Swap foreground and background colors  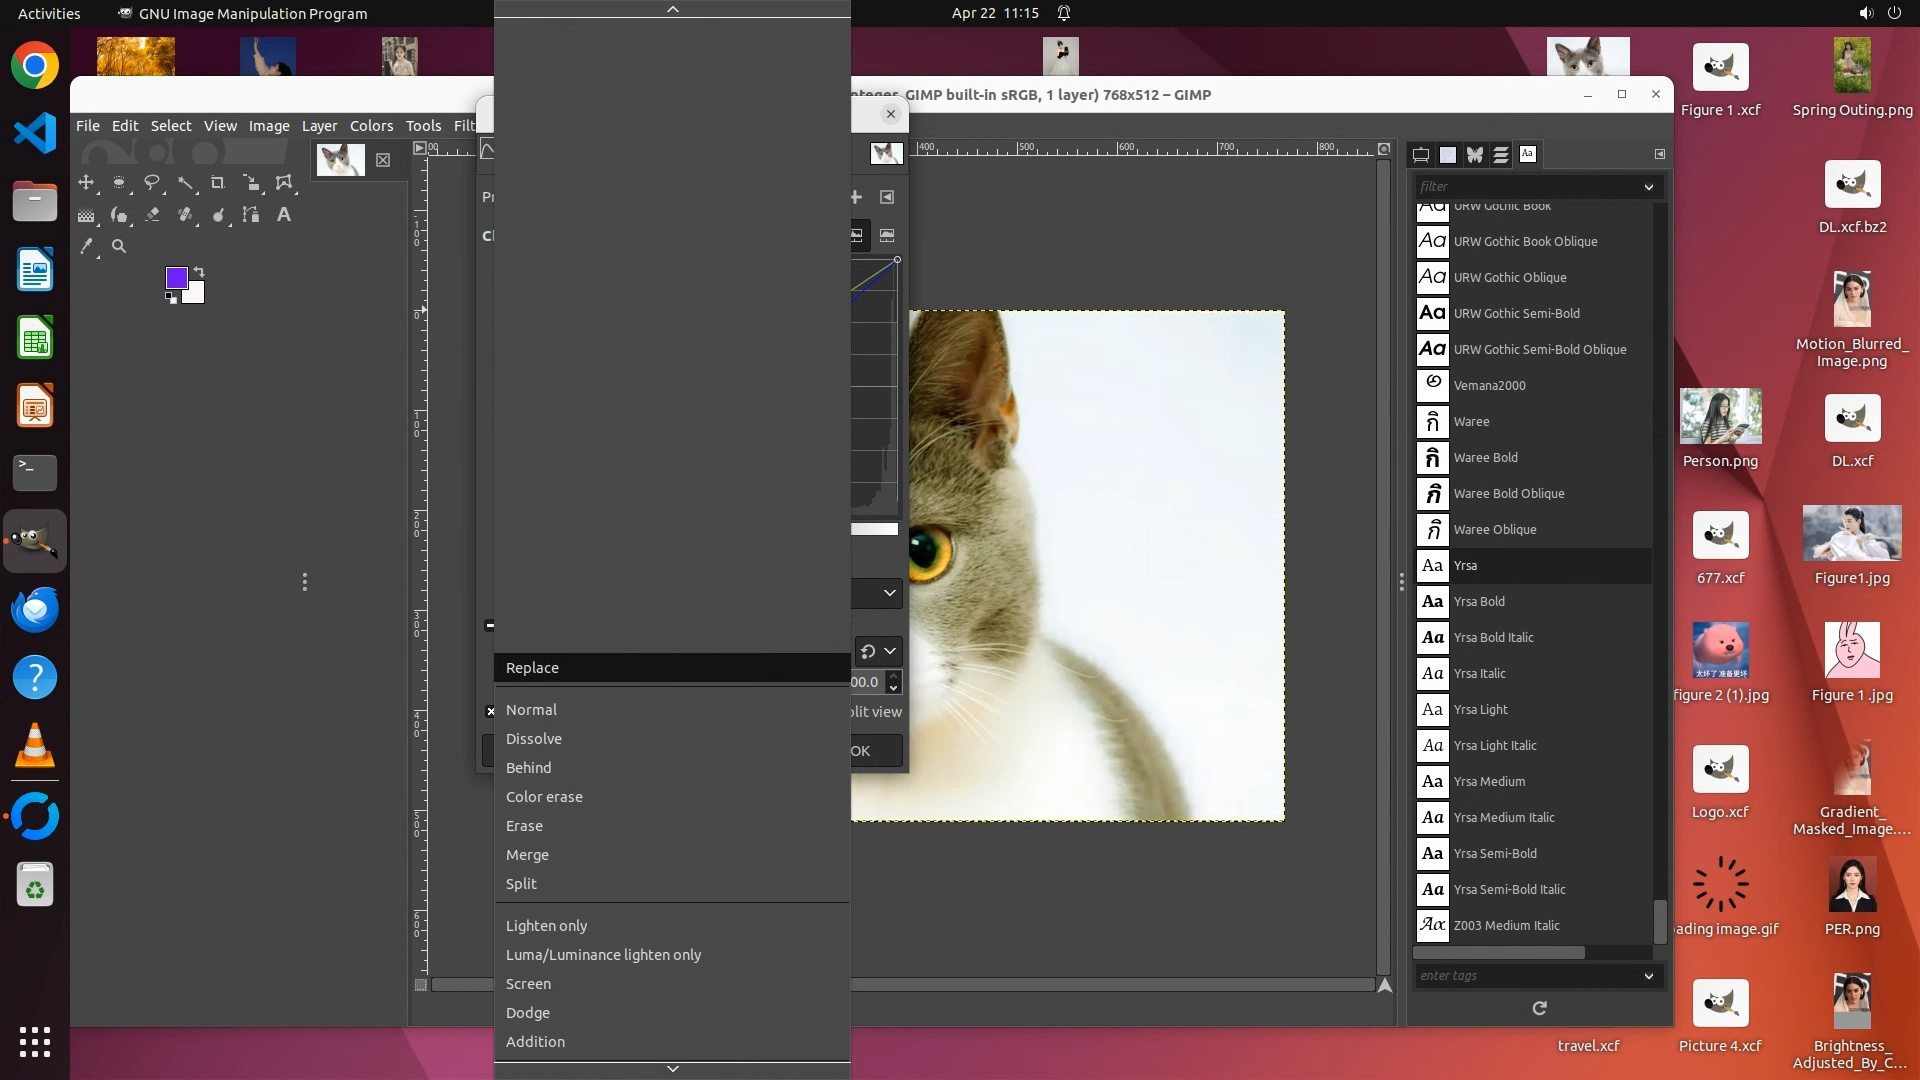coord(199,271)
